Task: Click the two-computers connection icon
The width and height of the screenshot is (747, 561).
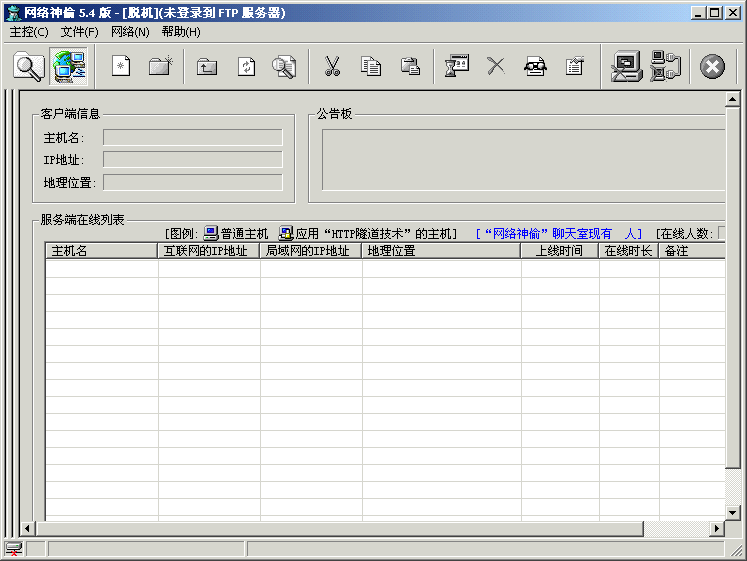Action: 665,67
